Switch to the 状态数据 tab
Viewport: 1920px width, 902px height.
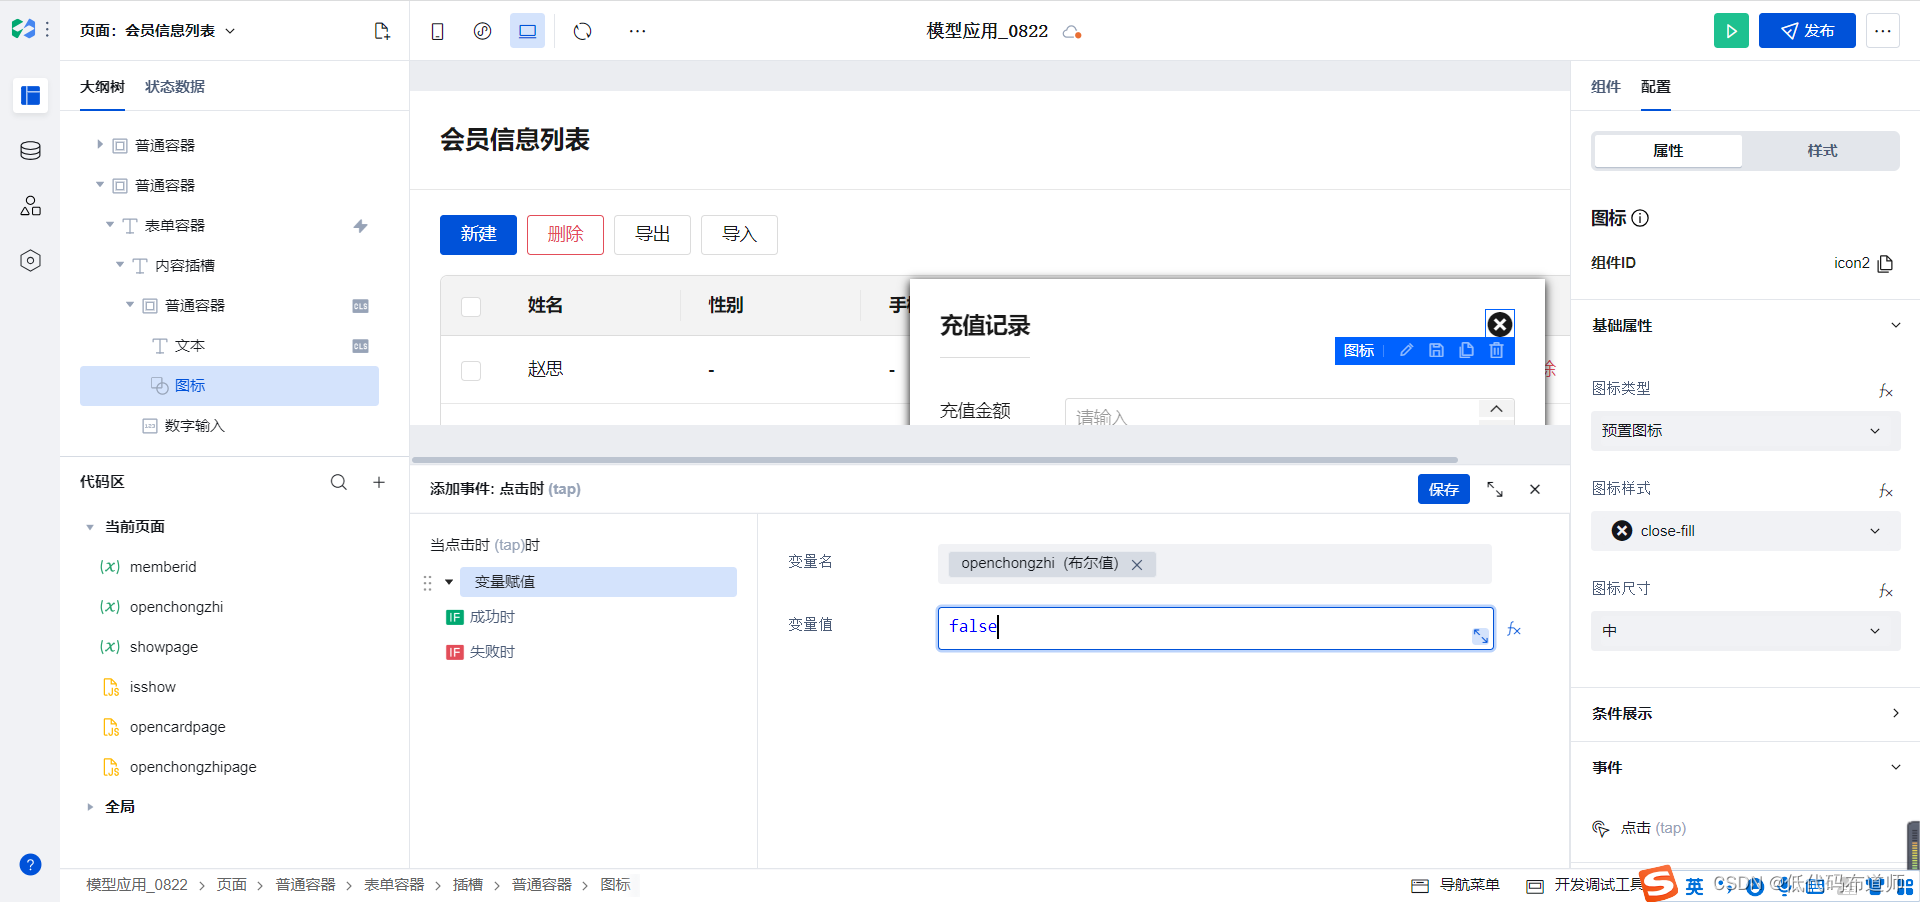[x=175, y=87]
